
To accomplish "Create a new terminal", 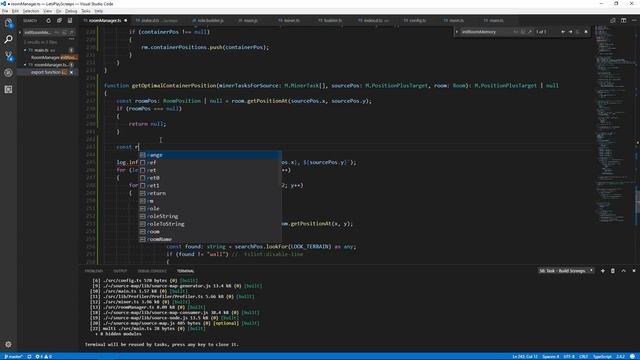I will (602, 271).
